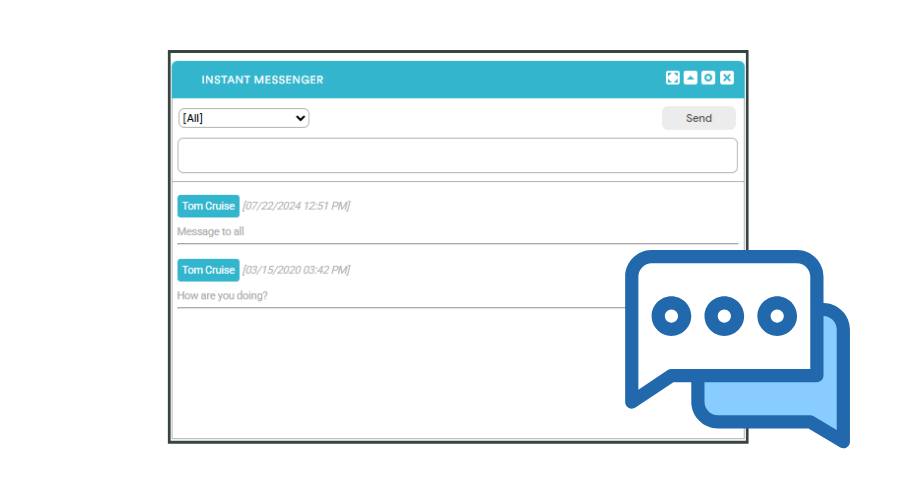Click timestamp 07/22/2024 12:51 PM
This screenshot has width=900, height=500.
pyautogui.click(x=296, y=206)
